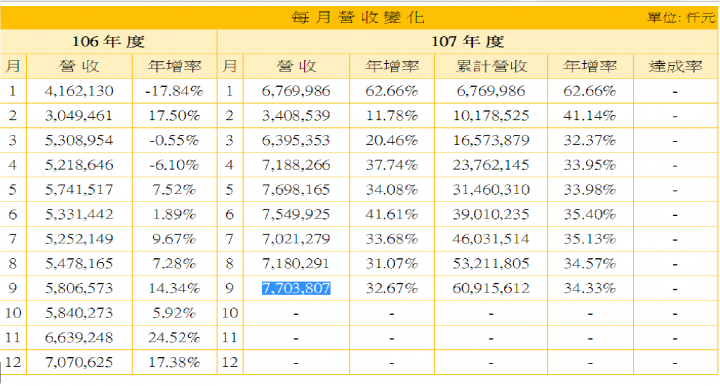
Task: Select cumulative growth 41.14%
Action: [590, 116]
